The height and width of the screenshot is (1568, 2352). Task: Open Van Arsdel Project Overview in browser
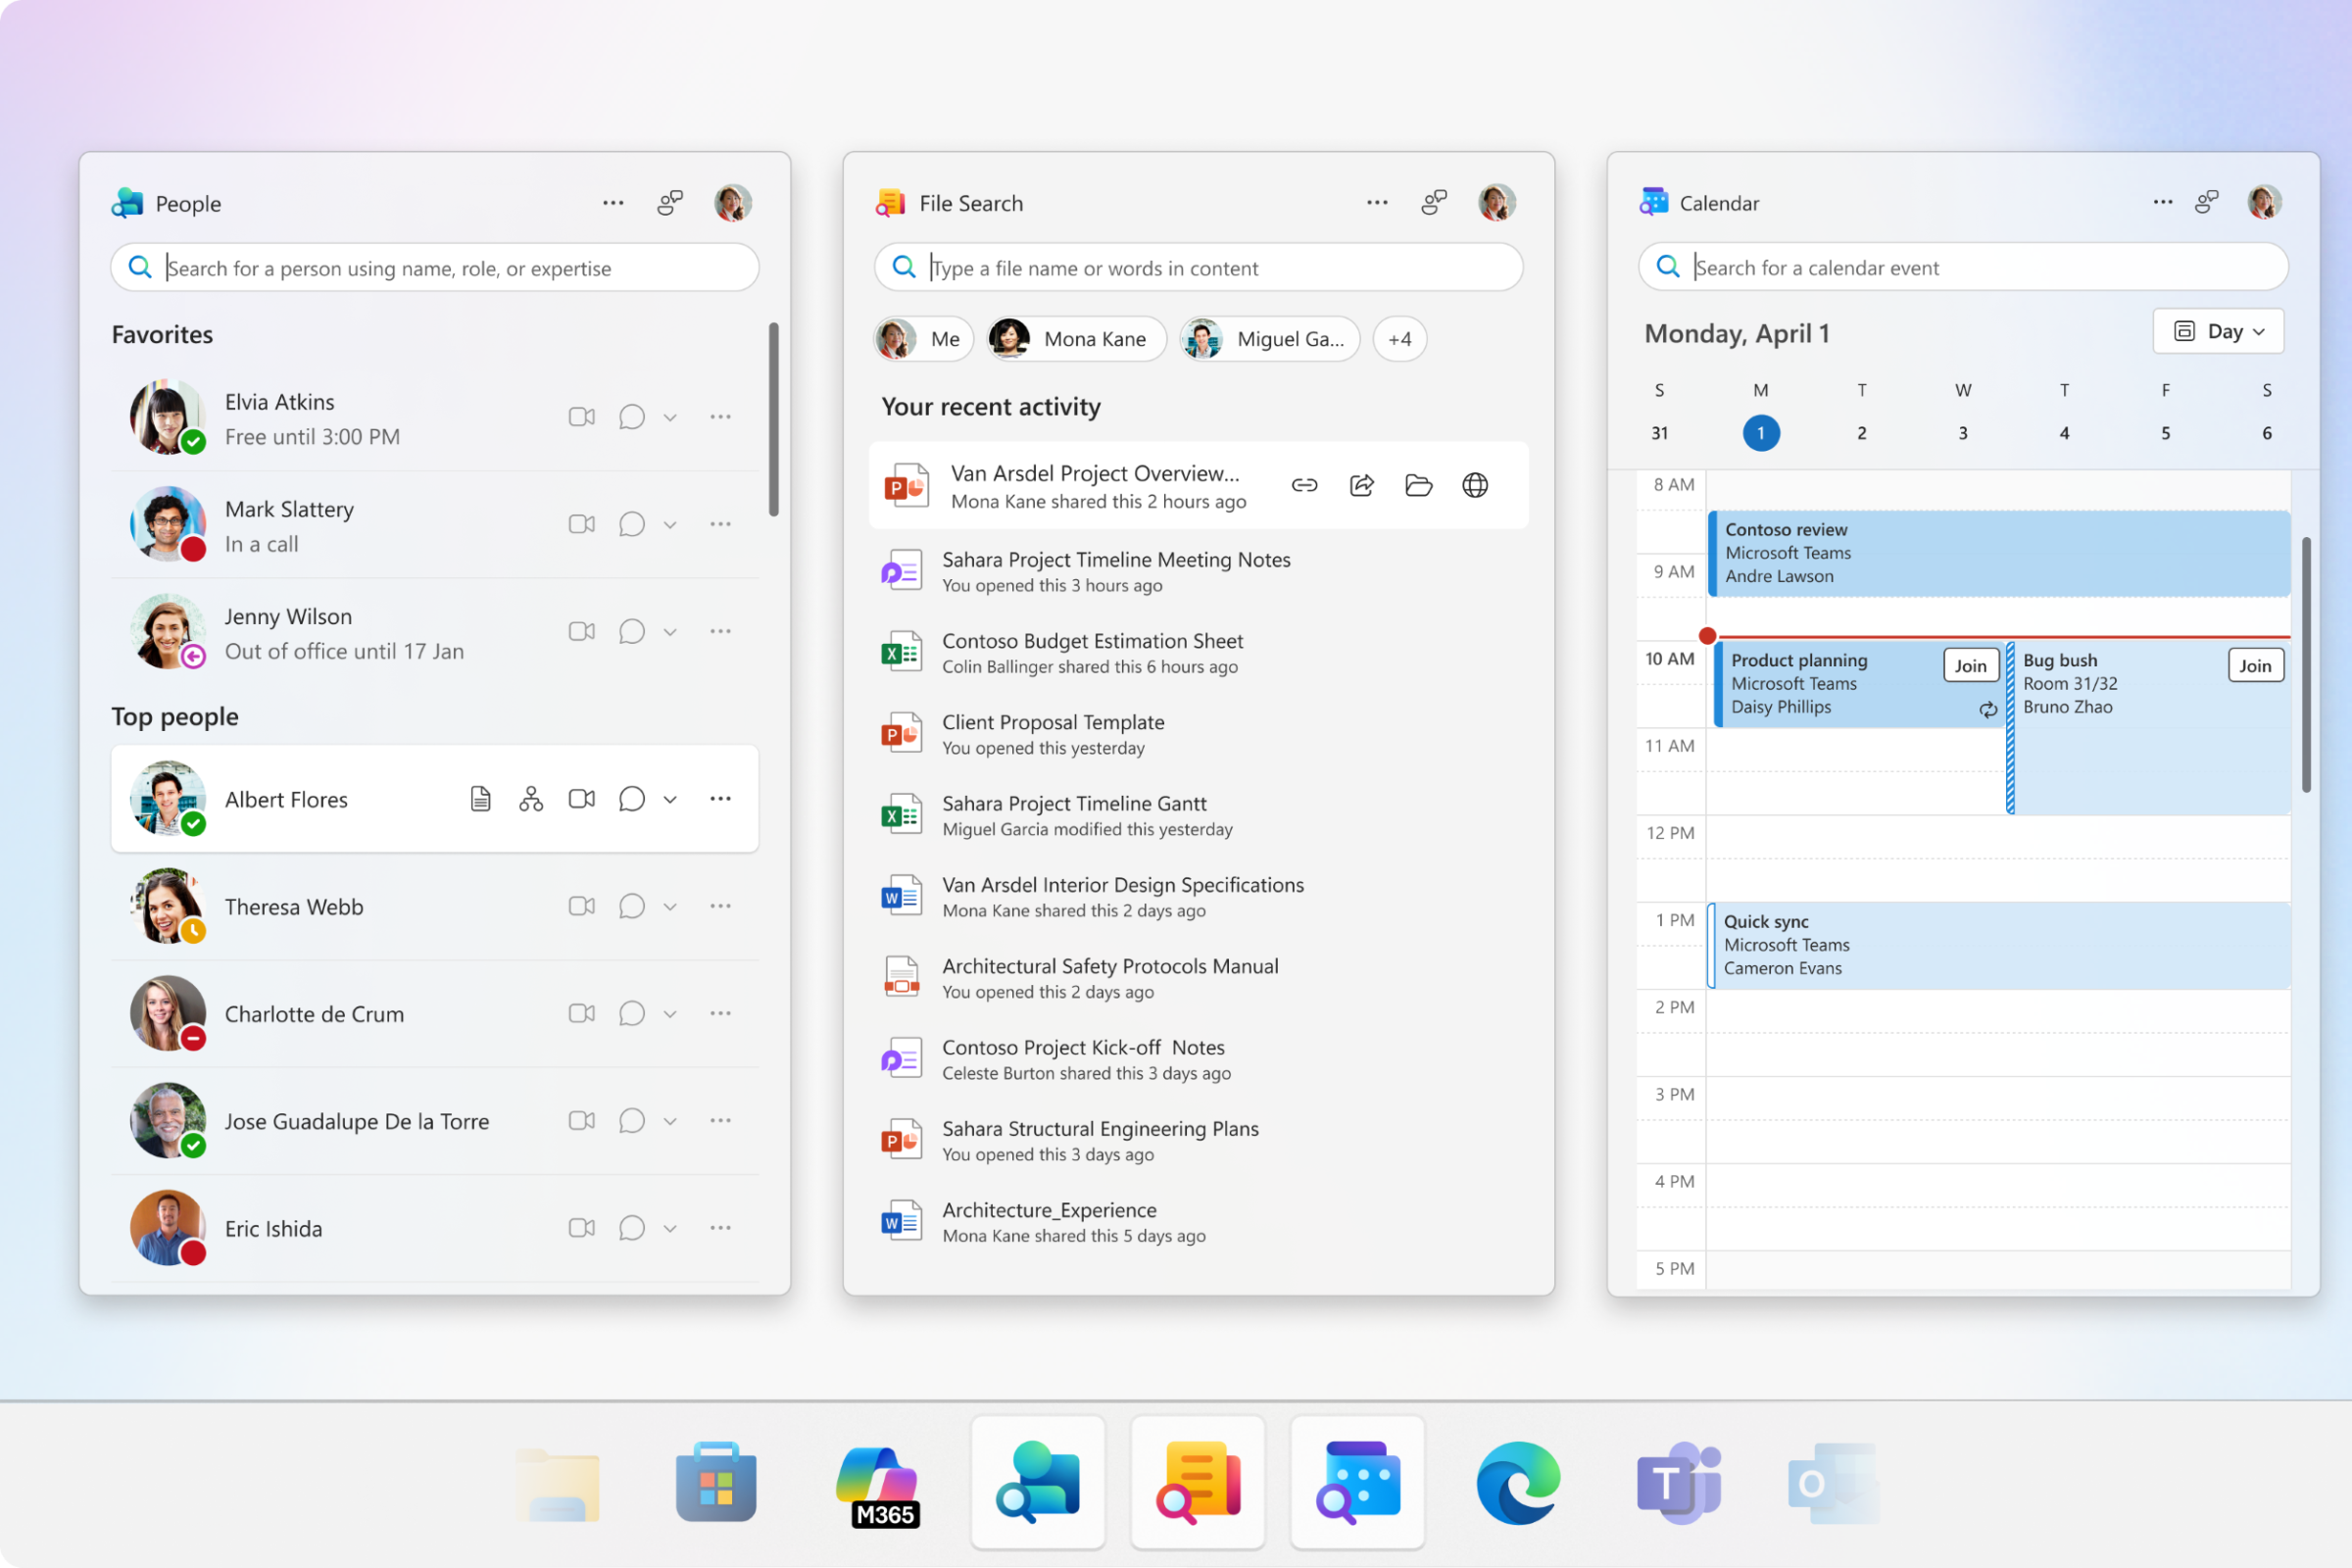[1475, 485]
